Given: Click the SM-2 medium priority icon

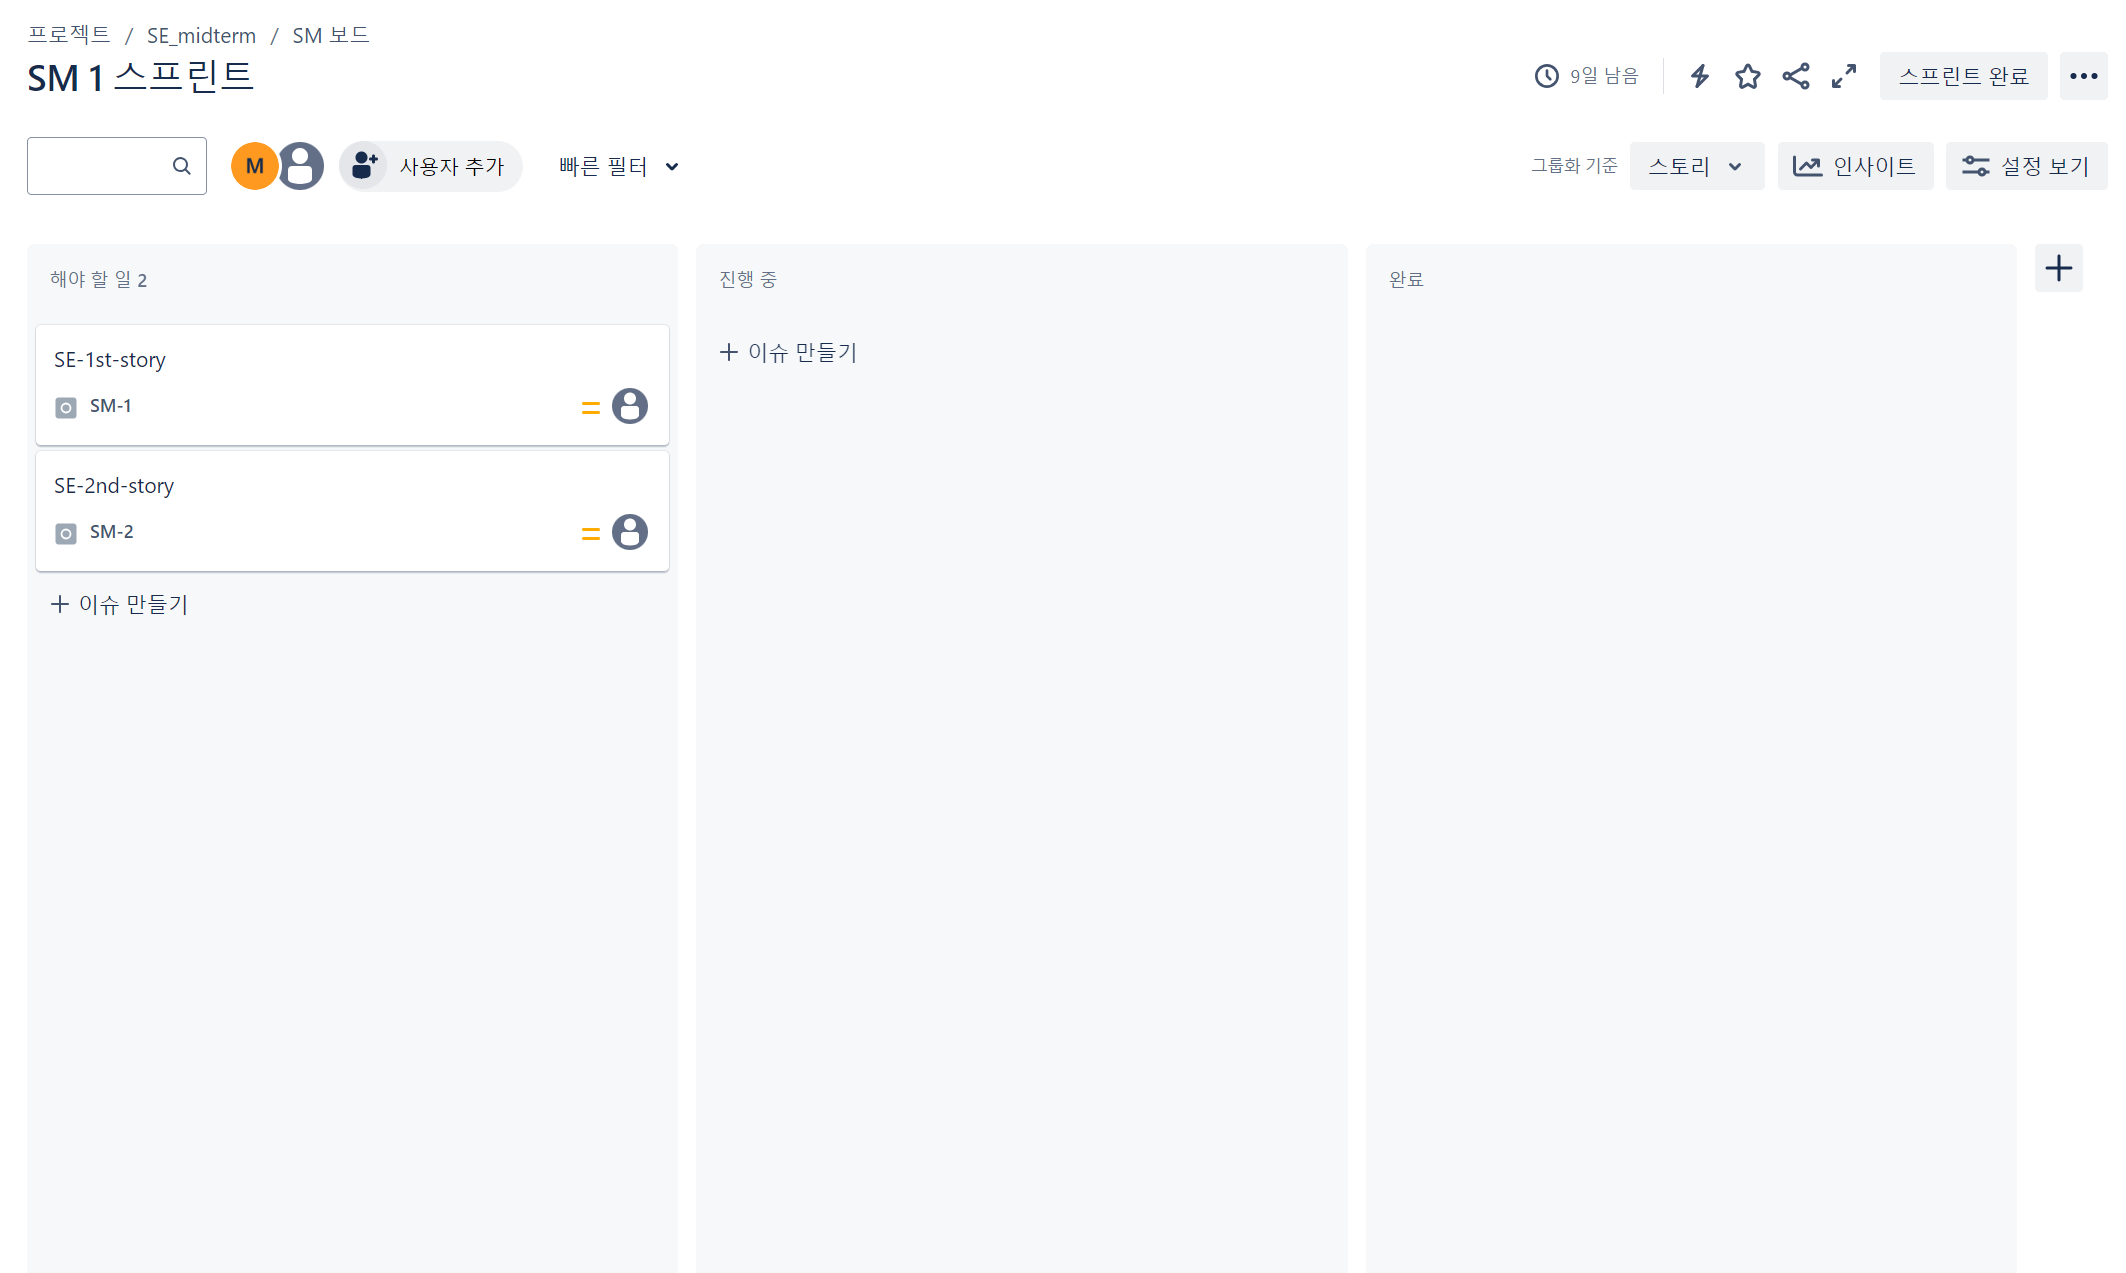Looking at the screenshot, I should (590, 533).
